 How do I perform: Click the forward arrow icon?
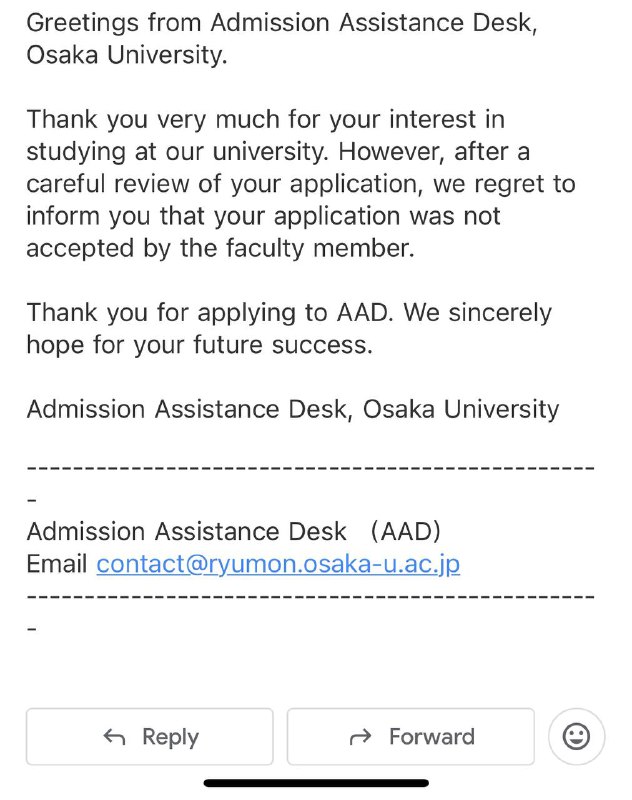pyautogui.click(x=360, y=738)
